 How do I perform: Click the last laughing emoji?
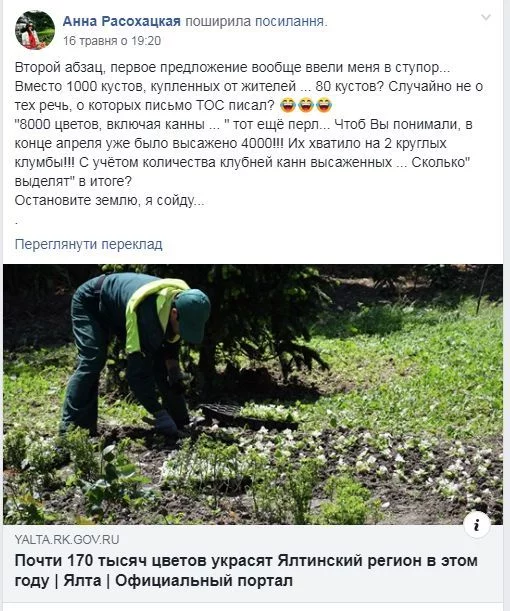324,105
